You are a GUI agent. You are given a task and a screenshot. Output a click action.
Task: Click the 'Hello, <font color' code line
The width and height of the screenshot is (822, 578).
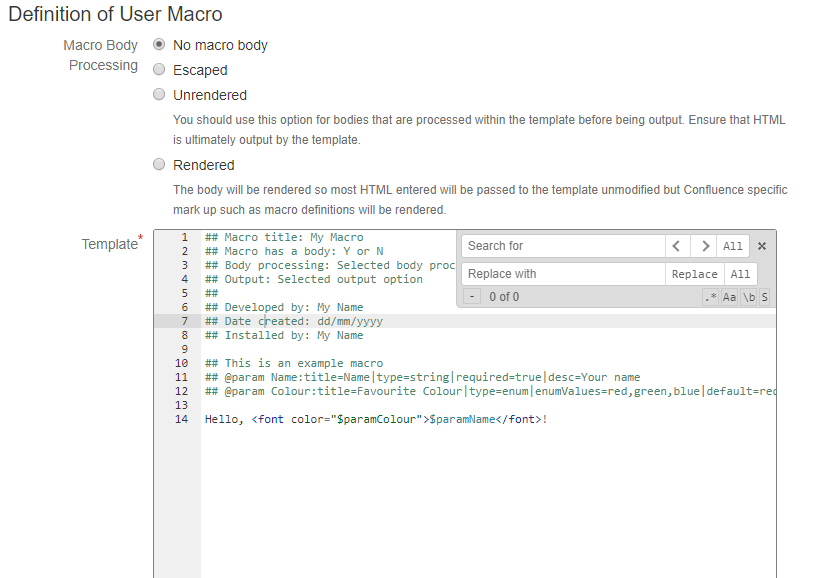coord(376,419)
